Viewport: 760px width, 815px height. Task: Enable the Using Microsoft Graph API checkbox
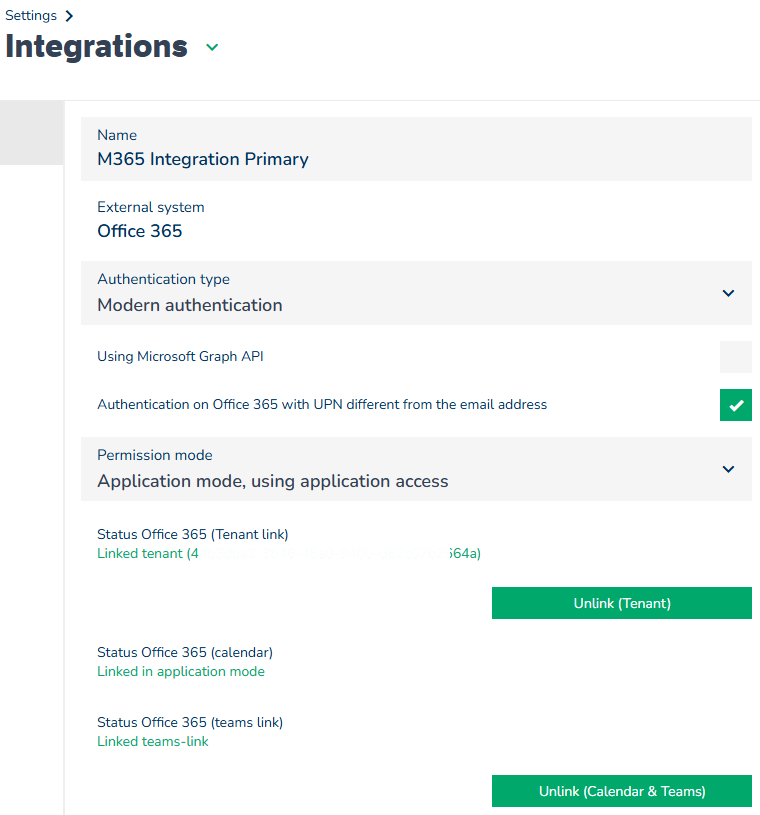[735, 357]
